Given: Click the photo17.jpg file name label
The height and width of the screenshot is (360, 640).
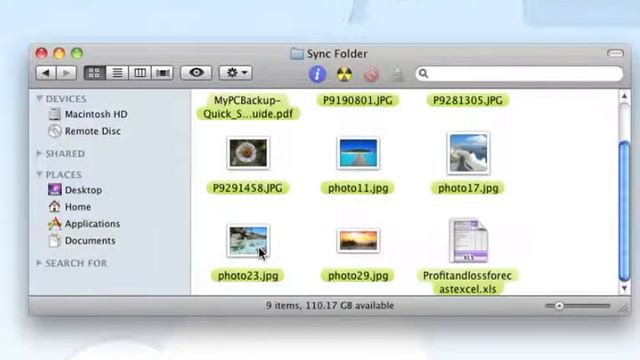Looking at the screenshot, I should [x=468, y=188].
